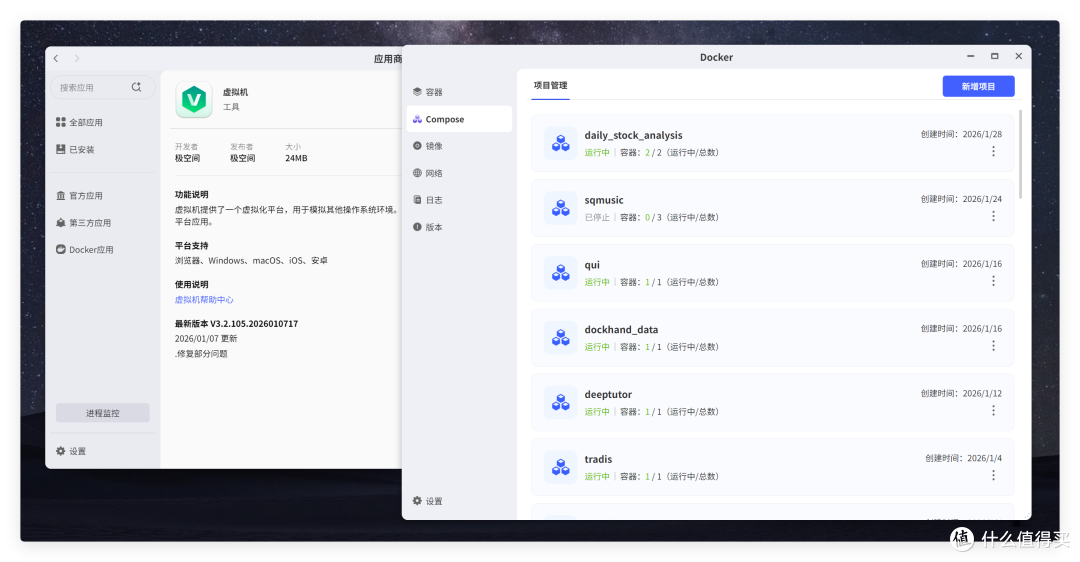Click the app store 设置 gear icon
Image resolution: width=1080 pixels, height=562 pixels.
[x=61, y=451]
